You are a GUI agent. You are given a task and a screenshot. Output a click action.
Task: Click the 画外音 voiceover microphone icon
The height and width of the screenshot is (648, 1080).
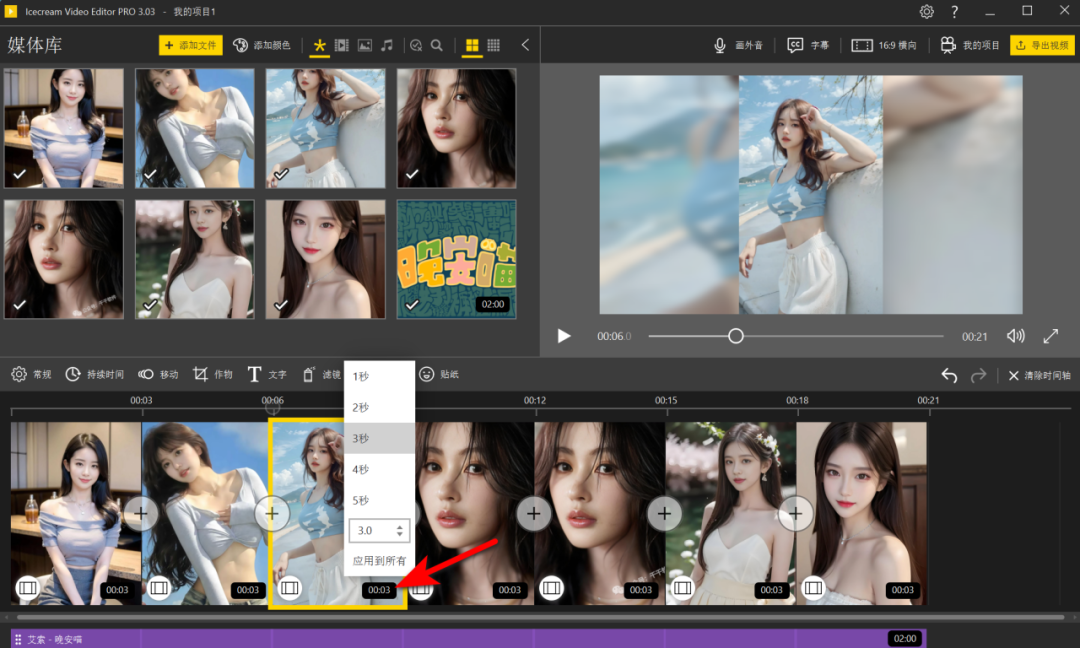[720, 45]
